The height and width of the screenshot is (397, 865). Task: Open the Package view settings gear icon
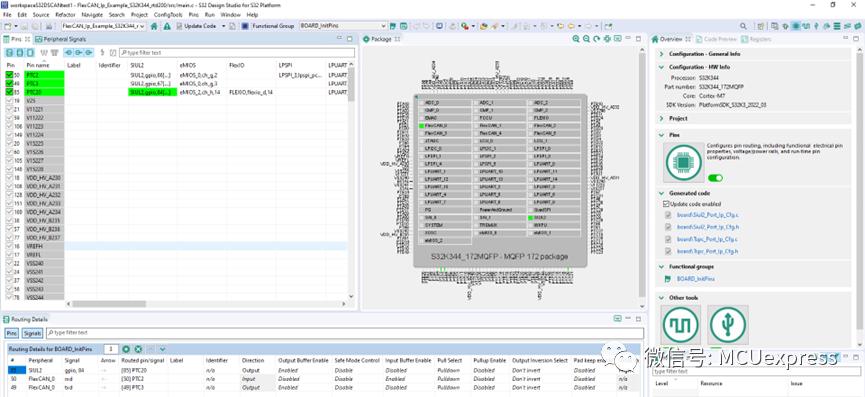607,39
